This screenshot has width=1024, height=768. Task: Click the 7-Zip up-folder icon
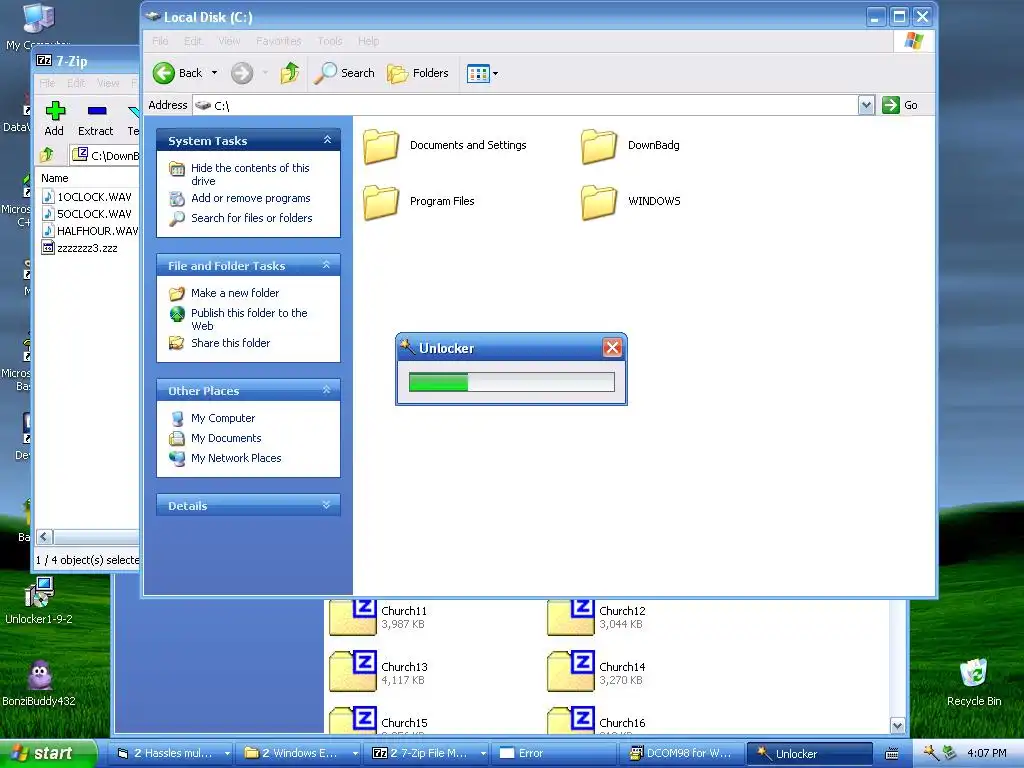[x=47, y=155]
